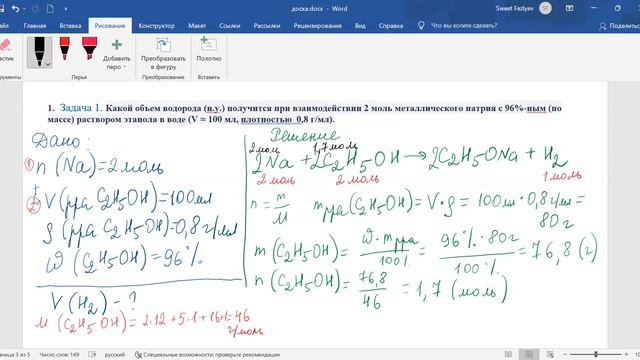
Task: Open the Вид tab
Action: (360, 26)
